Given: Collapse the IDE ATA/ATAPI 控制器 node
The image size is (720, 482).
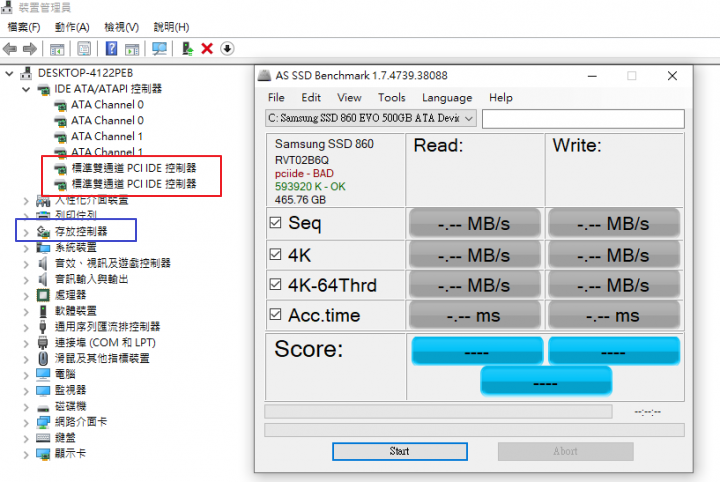Looking at the screenshot, I should (x=26, y=89).
